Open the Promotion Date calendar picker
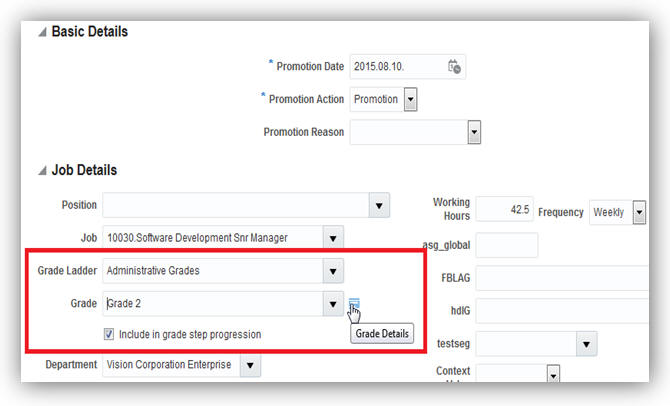The image size is (670, 406). [454, 67]
